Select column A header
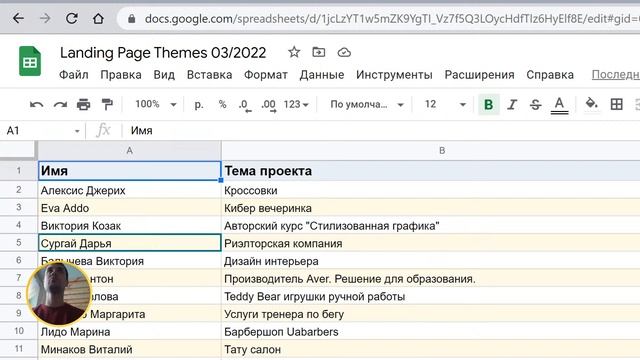This screenshot has height=360, width=640. (129, 151)
